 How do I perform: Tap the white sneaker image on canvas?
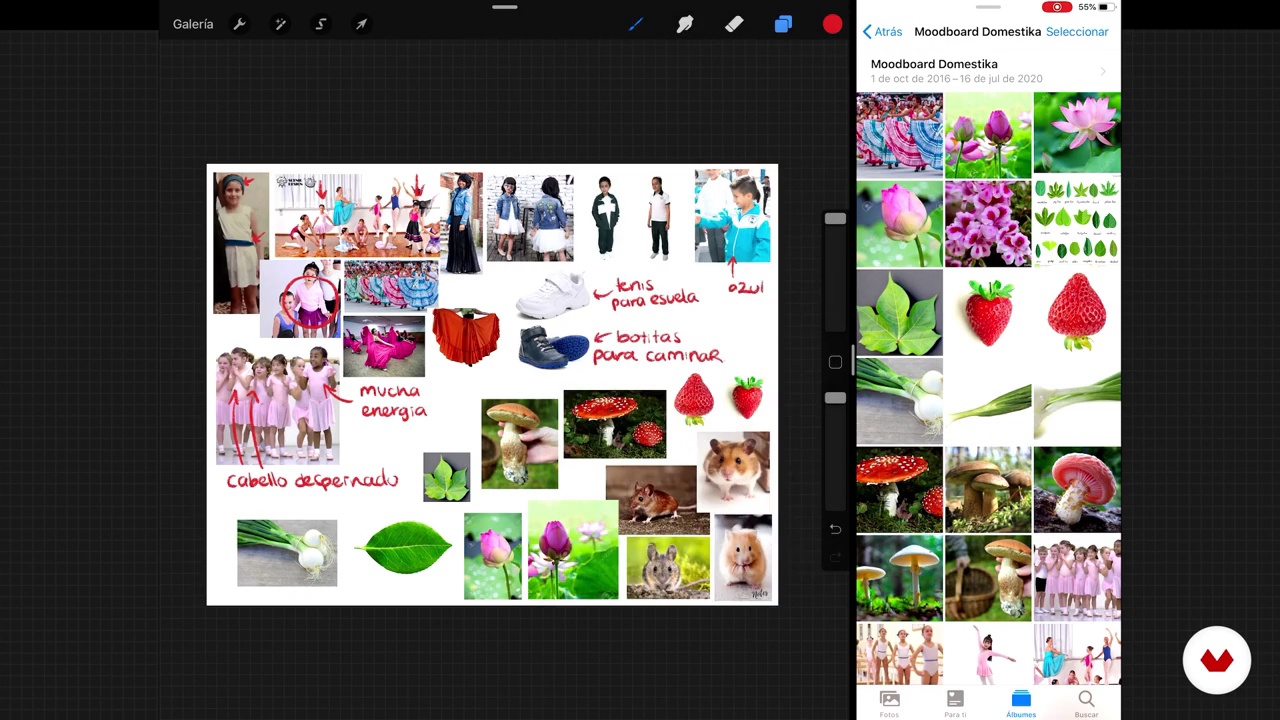[552, 295]
